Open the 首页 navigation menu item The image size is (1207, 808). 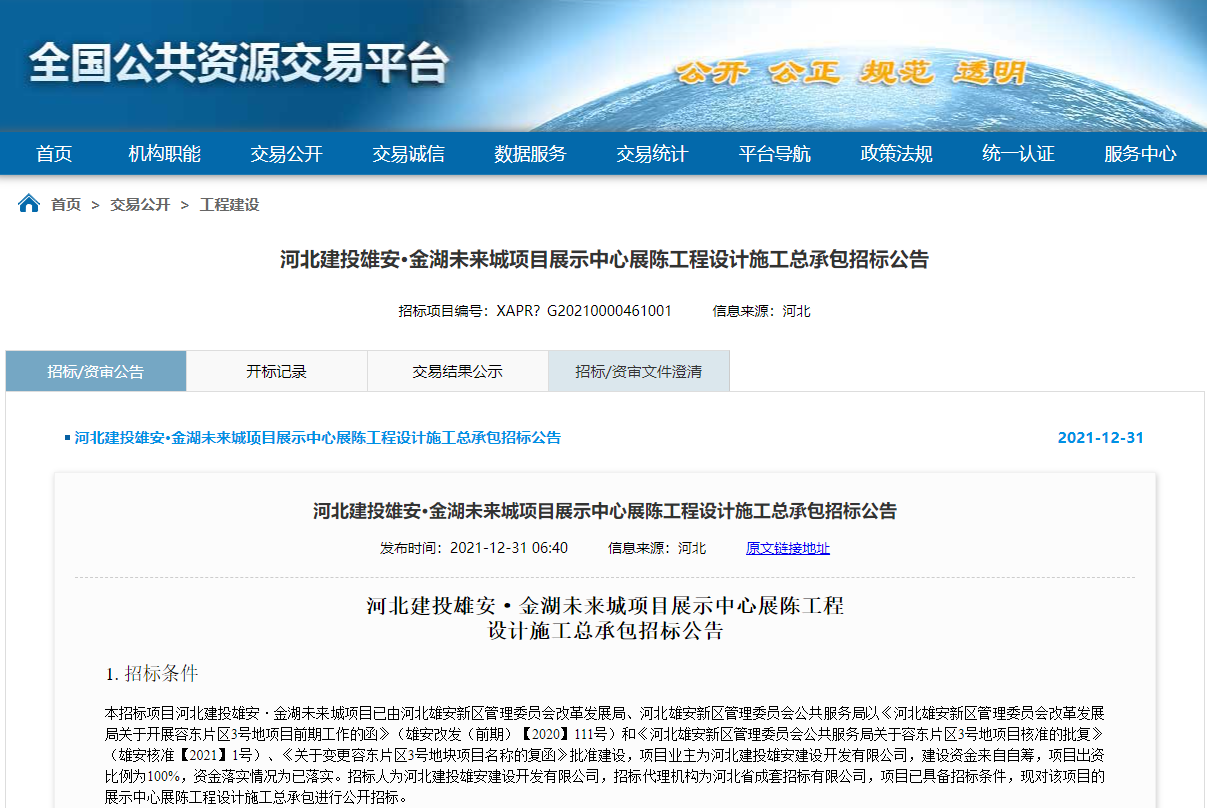click(54, 154)
